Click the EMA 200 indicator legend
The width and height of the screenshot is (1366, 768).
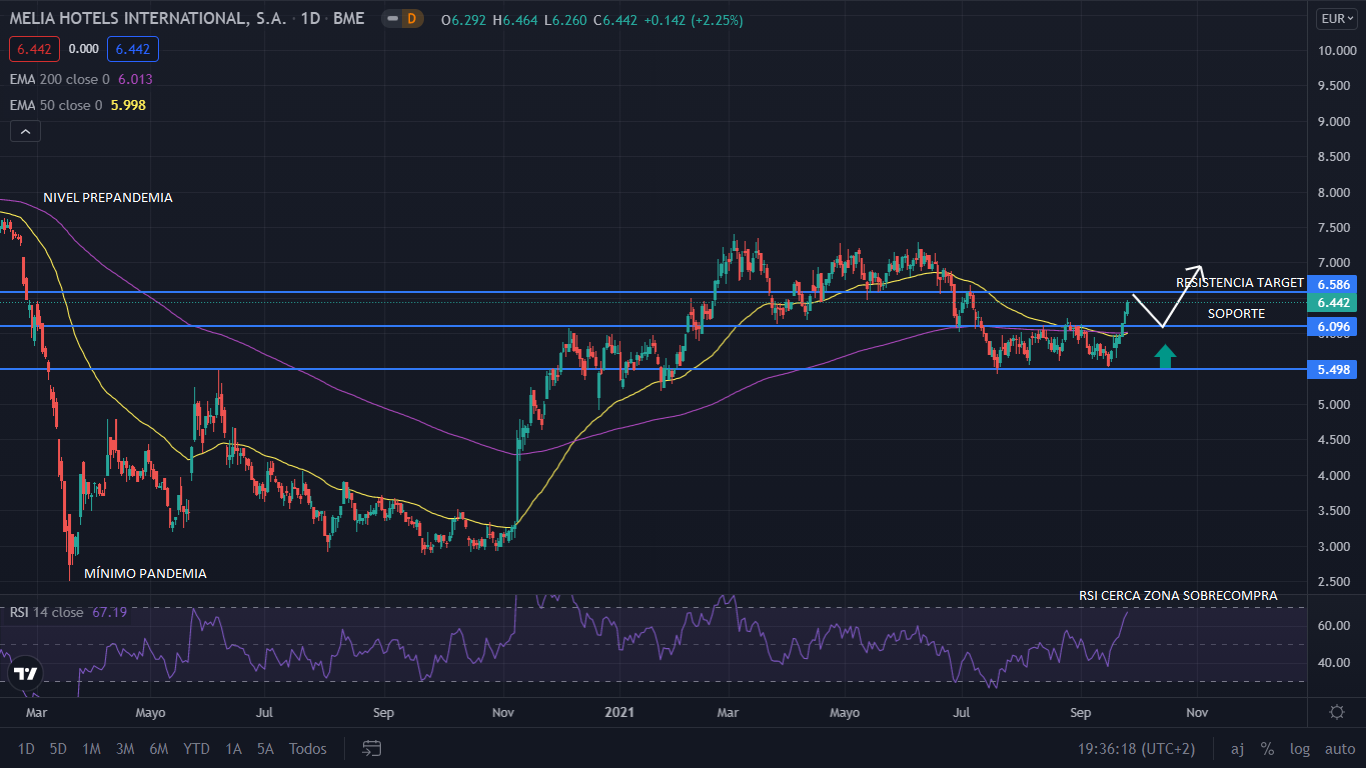80,79
